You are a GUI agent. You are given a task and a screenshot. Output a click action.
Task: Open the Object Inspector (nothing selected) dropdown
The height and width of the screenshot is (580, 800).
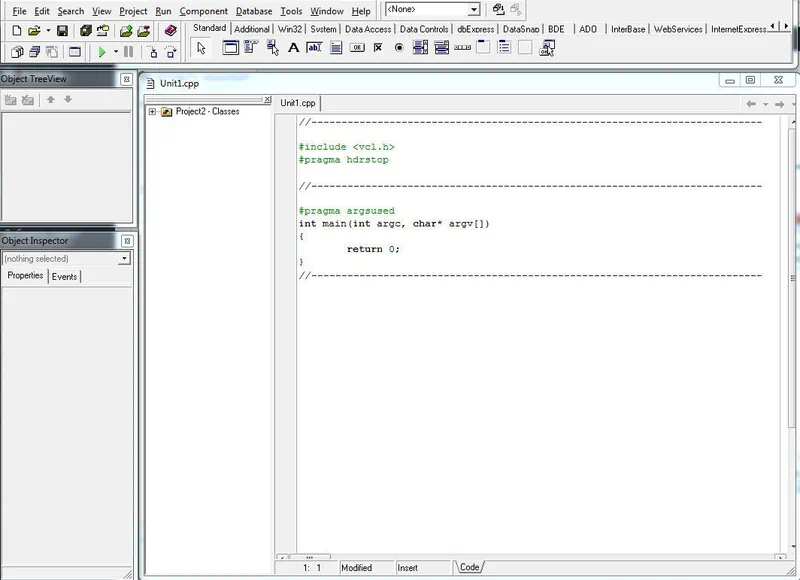tap(124, 259)
